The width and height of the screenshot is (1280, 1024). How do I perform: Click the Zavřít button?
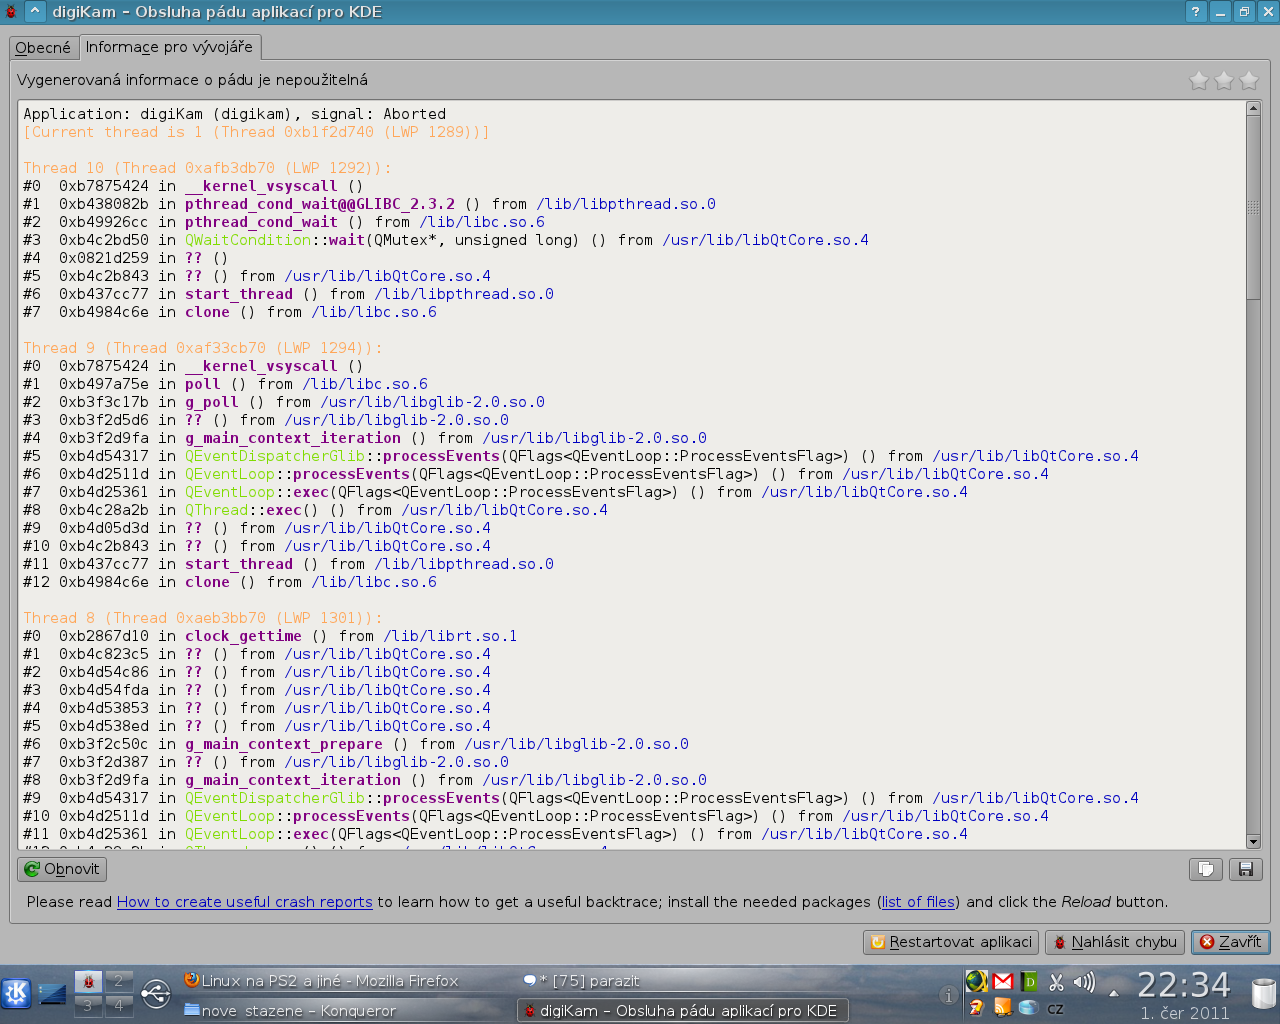[1230, 942]
